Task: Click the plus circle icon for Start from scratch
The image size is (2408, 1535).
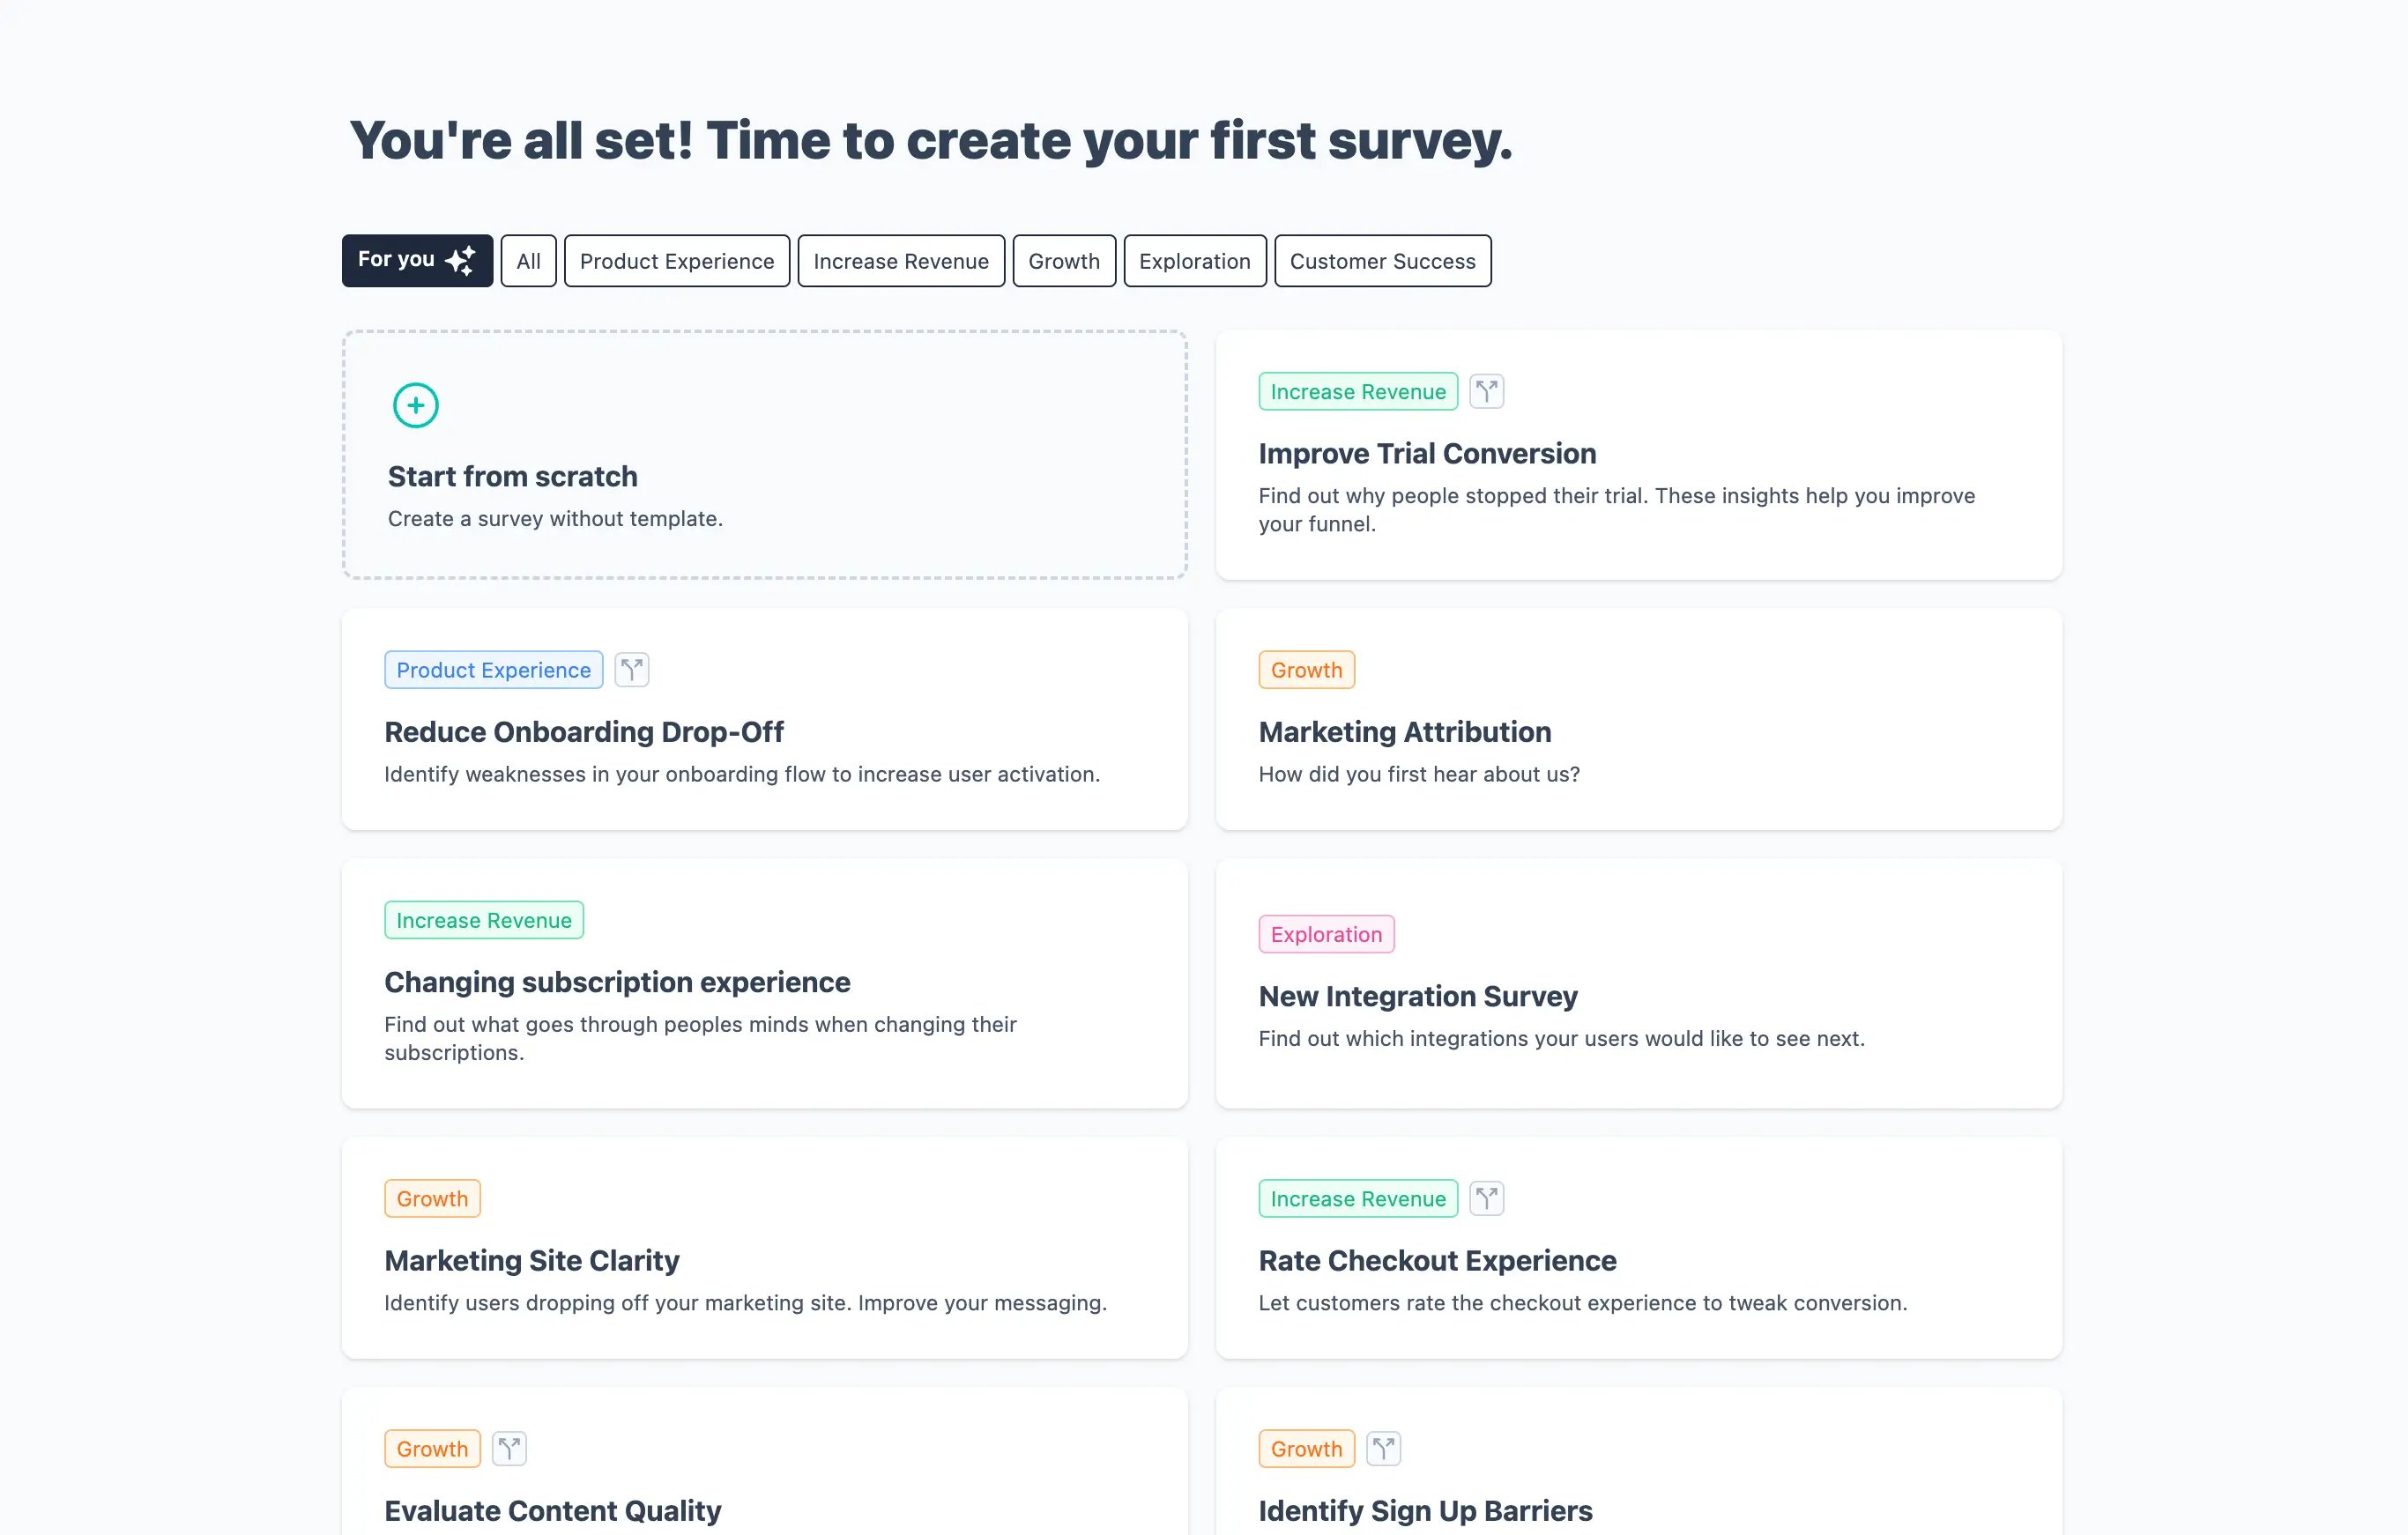Action: tap(415, 405)
